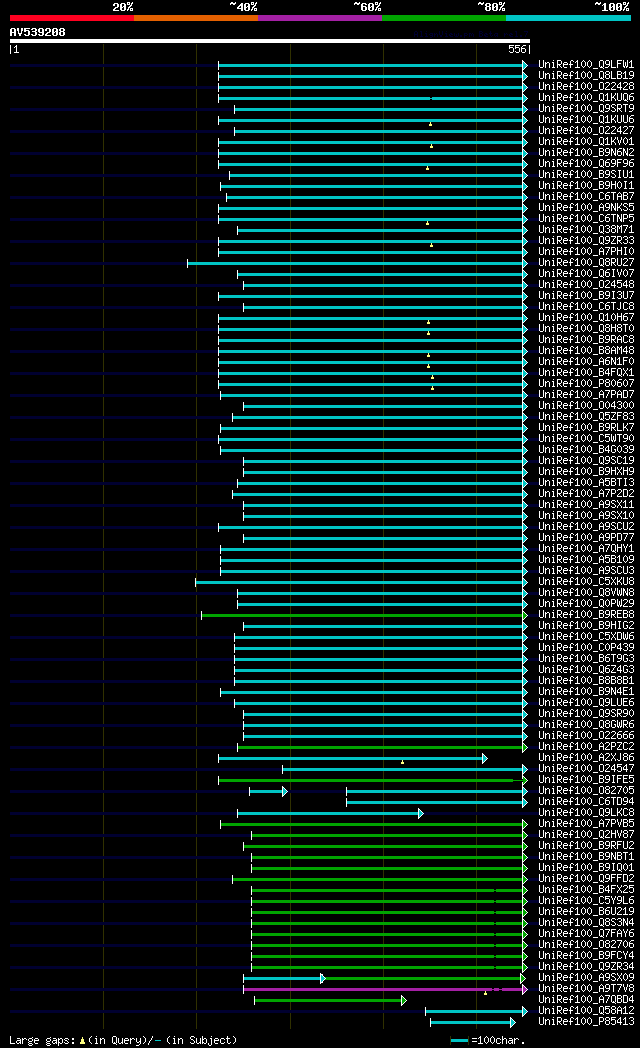Image resolution: width=640 pixels, height=1048 pixels.
Task: Click the purple ~60% identity legend bar
Action: click(319, 18)
